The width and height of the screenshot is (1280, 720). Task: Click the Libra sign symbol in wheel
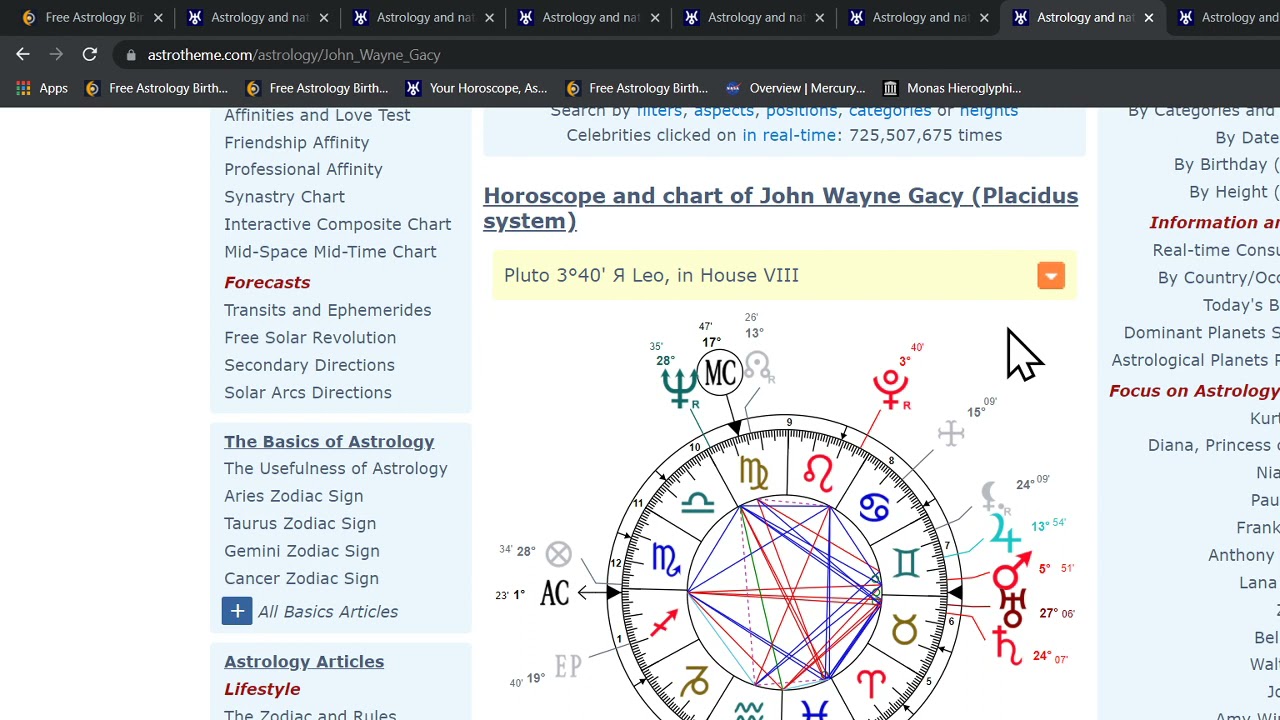[x=697, y=503]
